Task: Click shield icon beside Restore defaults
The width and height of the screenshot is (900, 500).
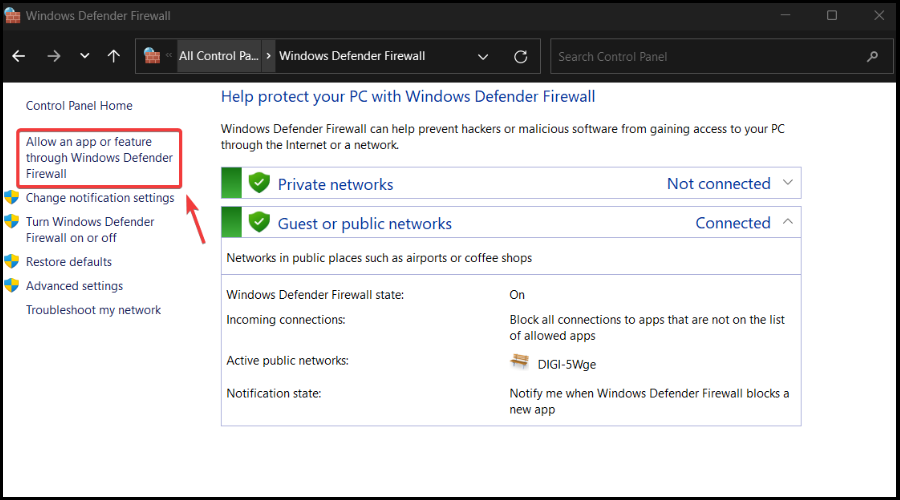Action: pos(11,262)
